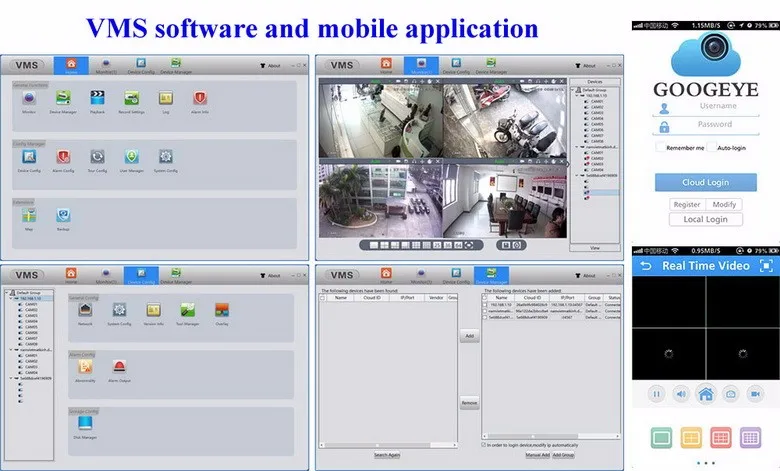The height and width of the screenshot is (471, 780).
Task: Enable the Remember me checkbox
Action: (659, 148)
